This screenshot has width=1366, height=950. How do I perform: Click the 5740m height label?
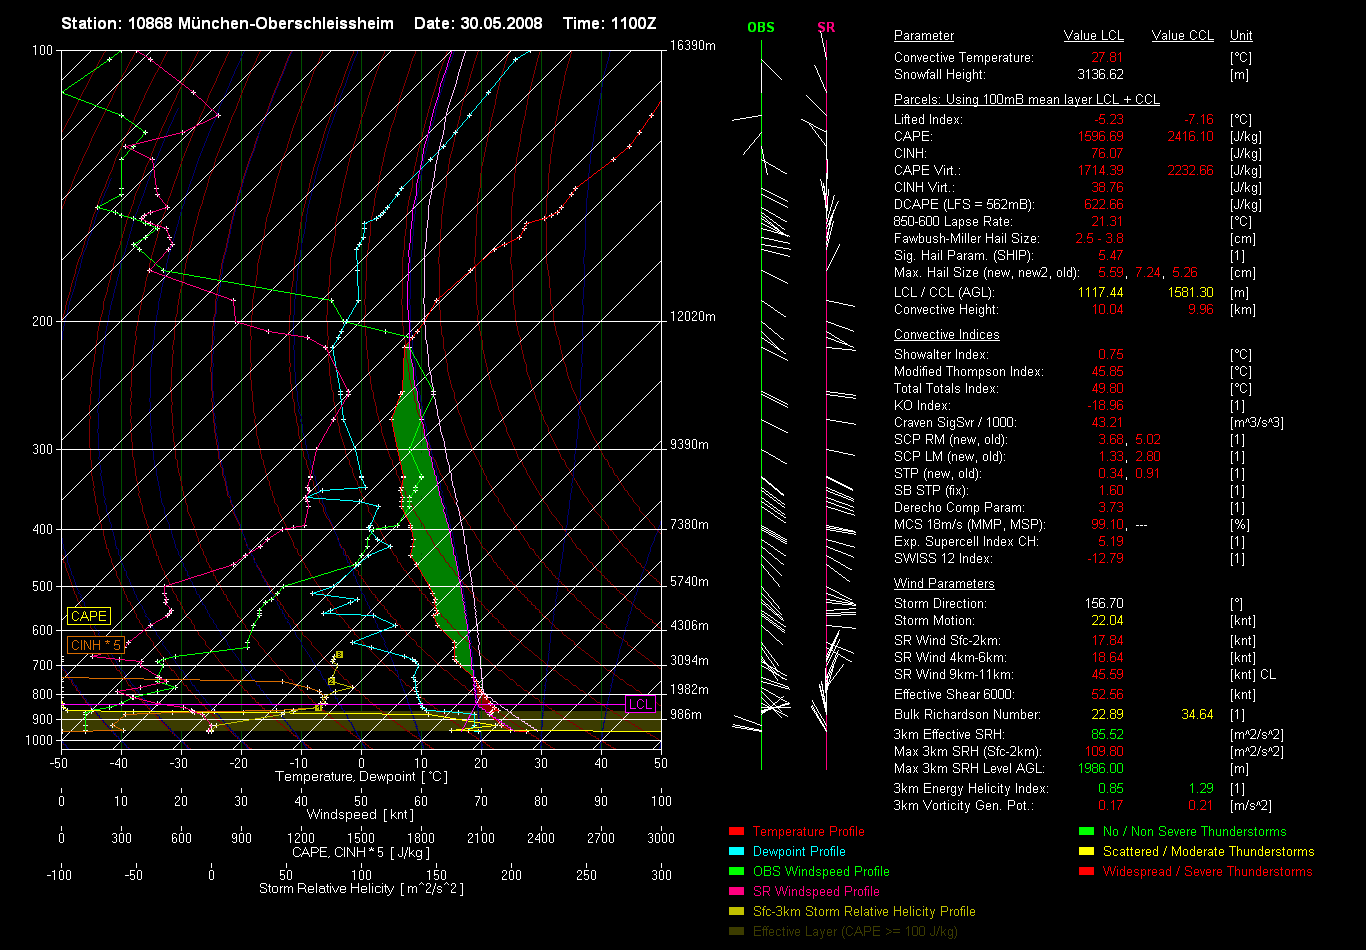[689, 582]
